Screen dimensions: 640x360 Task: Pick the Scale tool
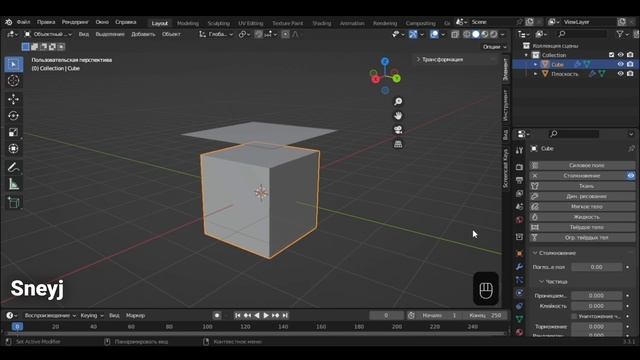pyautogui.click(x=13, y=132)
